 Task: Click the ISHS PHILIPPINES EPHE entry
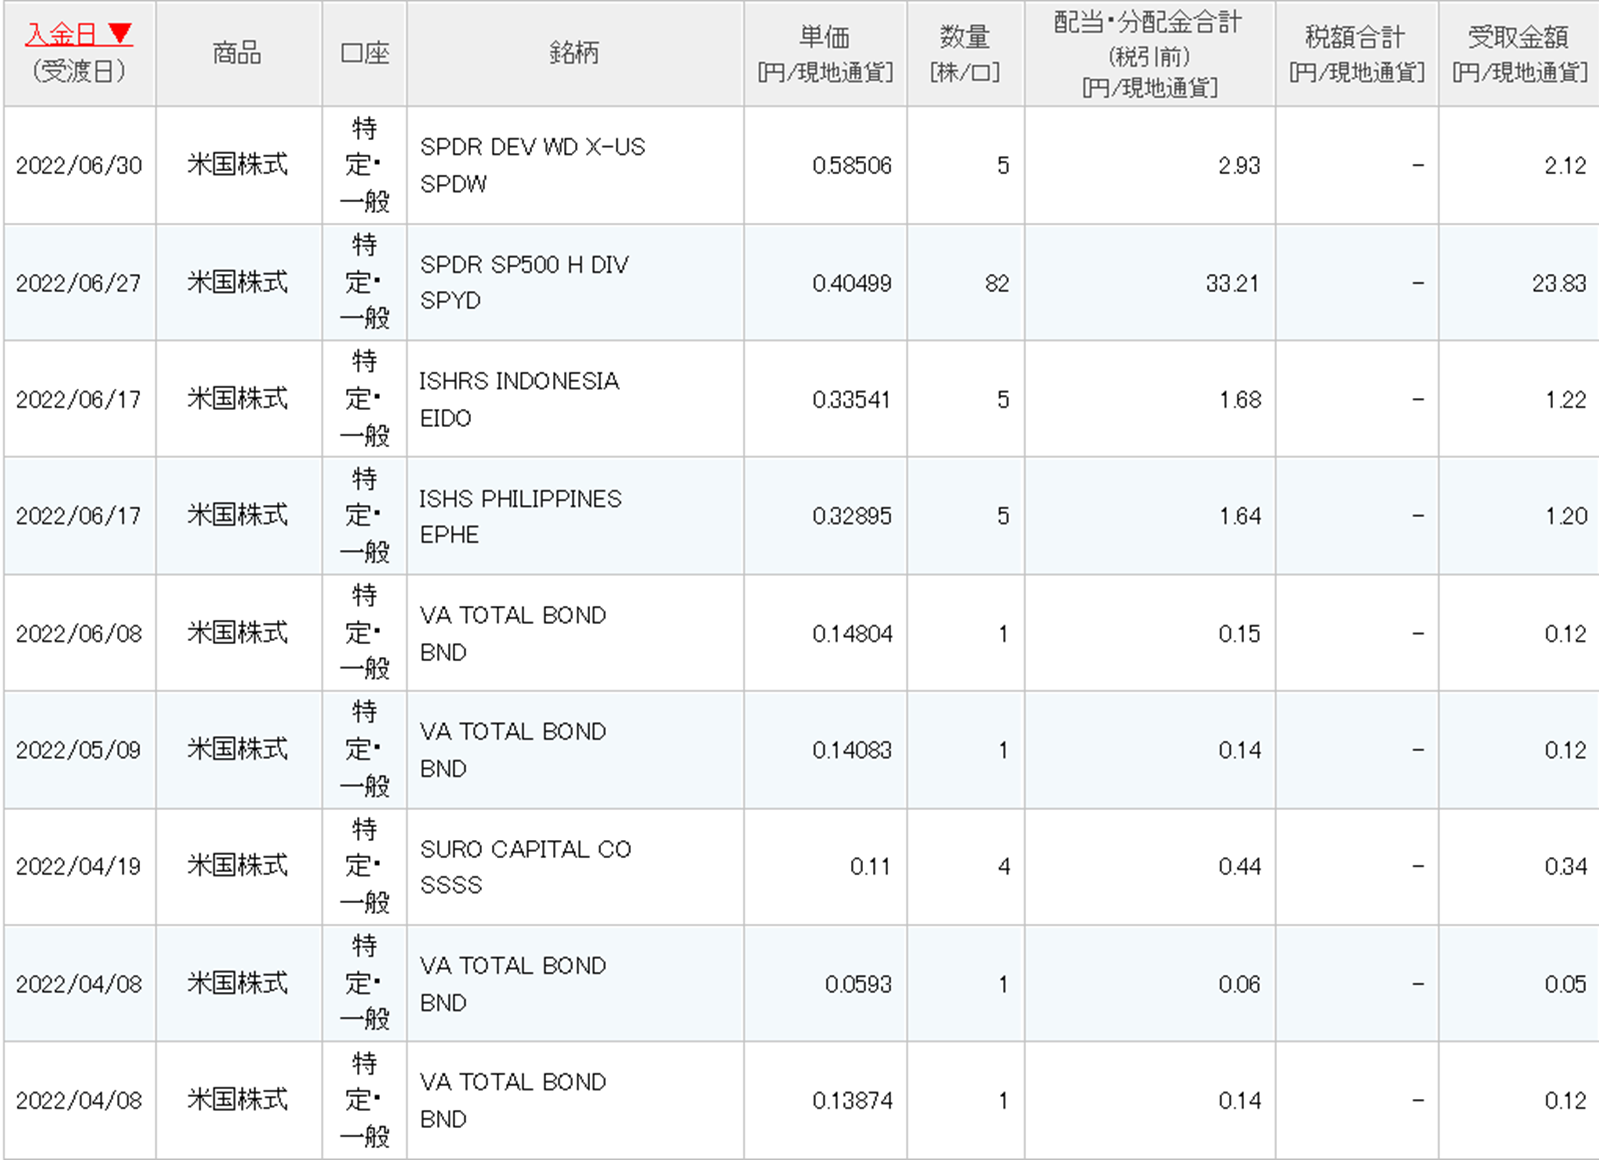click(x=520, y=516)
